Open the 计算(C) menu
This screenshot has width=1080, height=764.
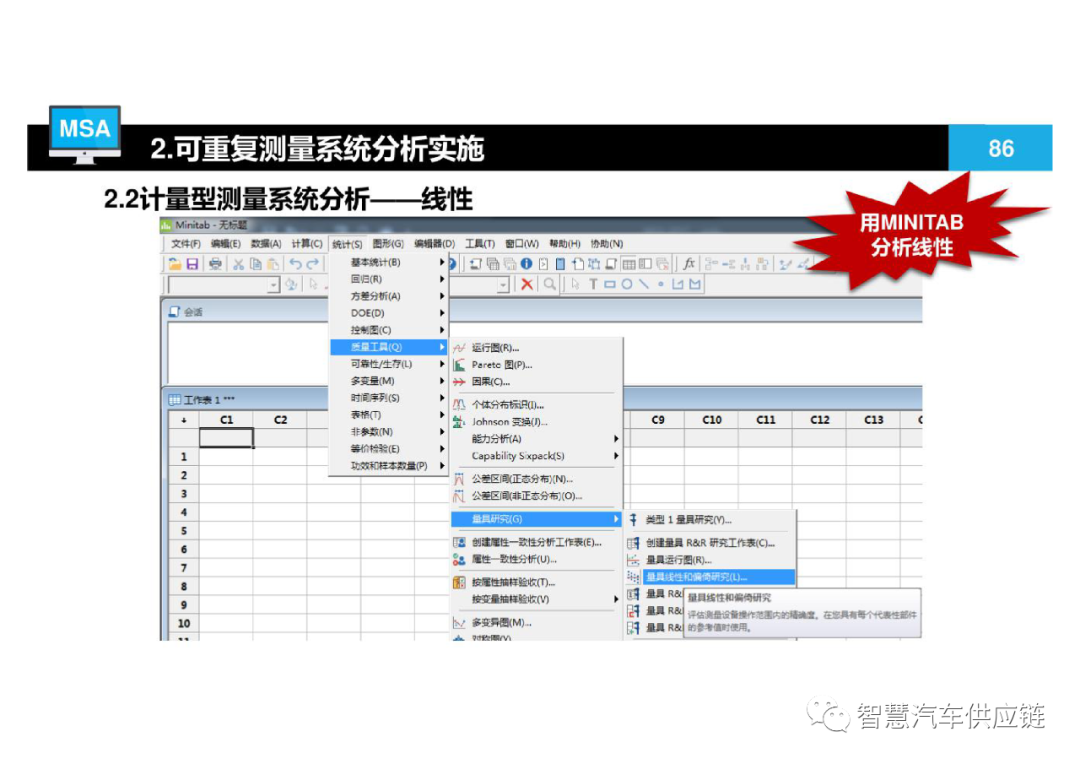pyautogui.click(x=307, y=244)
